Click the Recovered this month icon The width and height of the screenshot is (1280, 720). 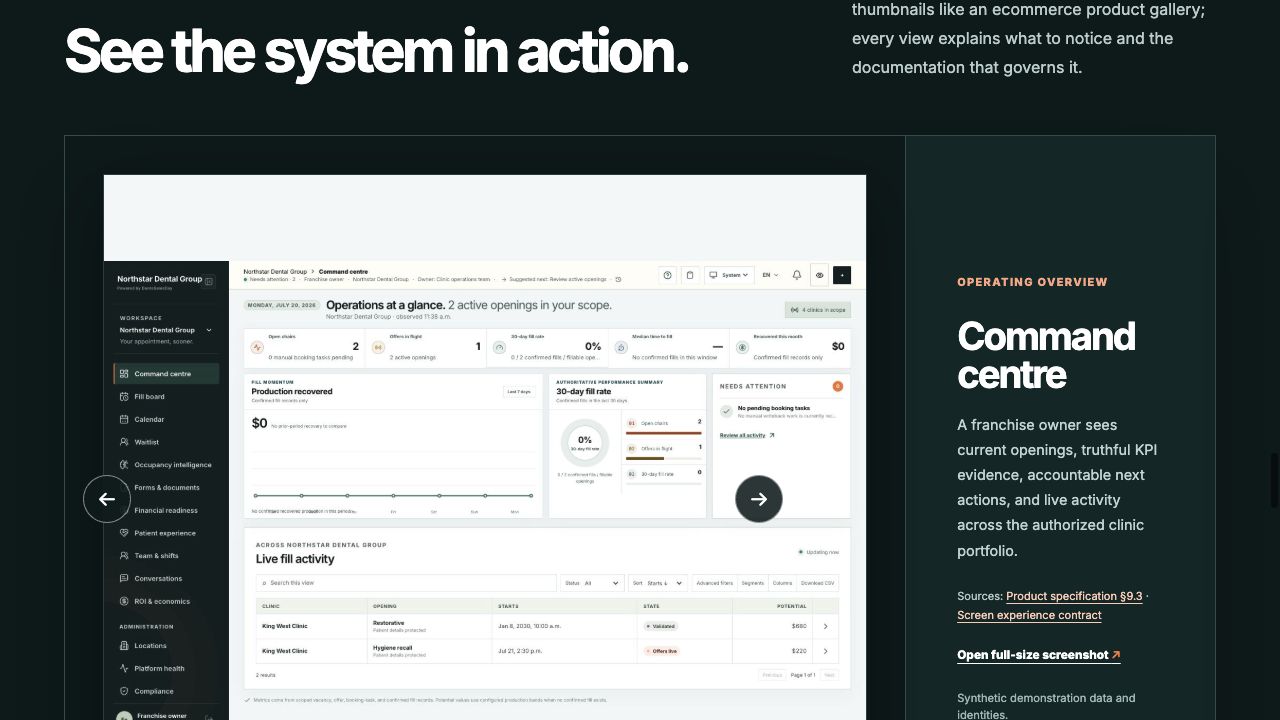click(x=742, y=348)
